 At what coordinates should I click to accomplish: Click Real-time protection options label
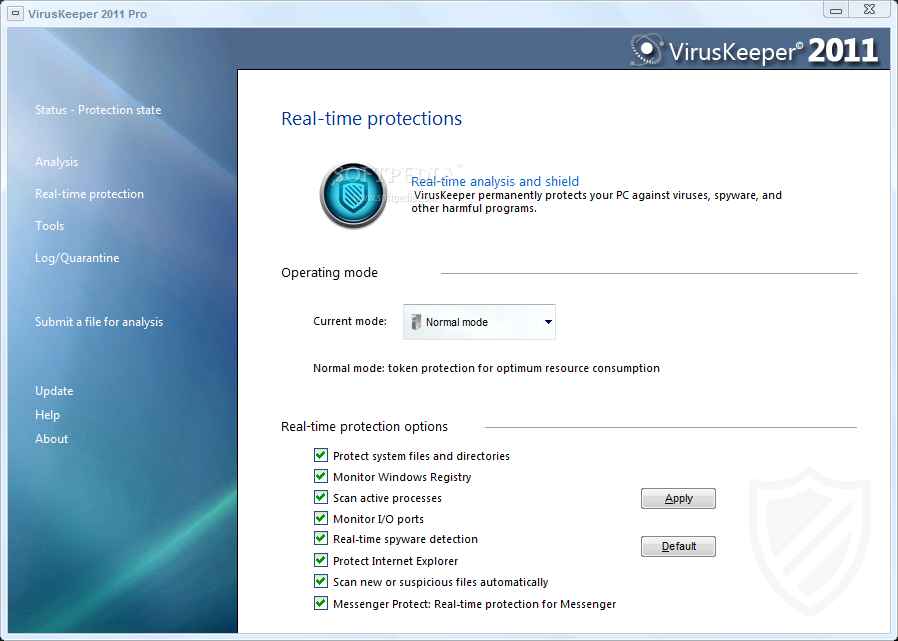click(364, 427)
